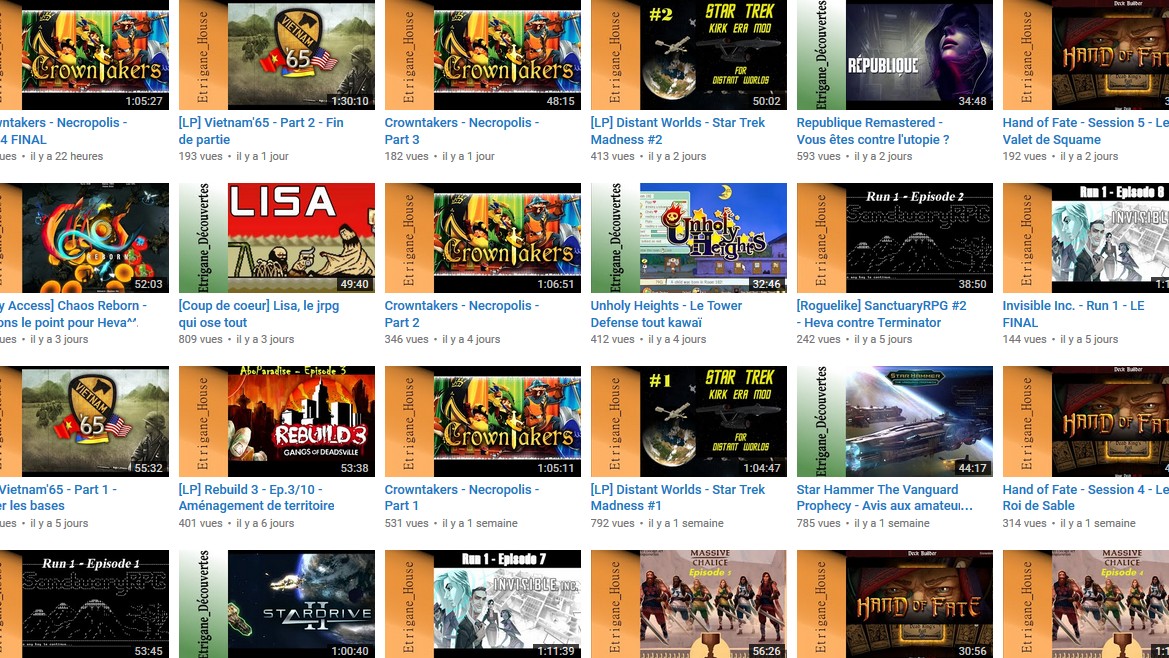The height and width of the screenshot is (658, 1169).
Task: Select the '531 vues' view count
Action: [406, 523]
